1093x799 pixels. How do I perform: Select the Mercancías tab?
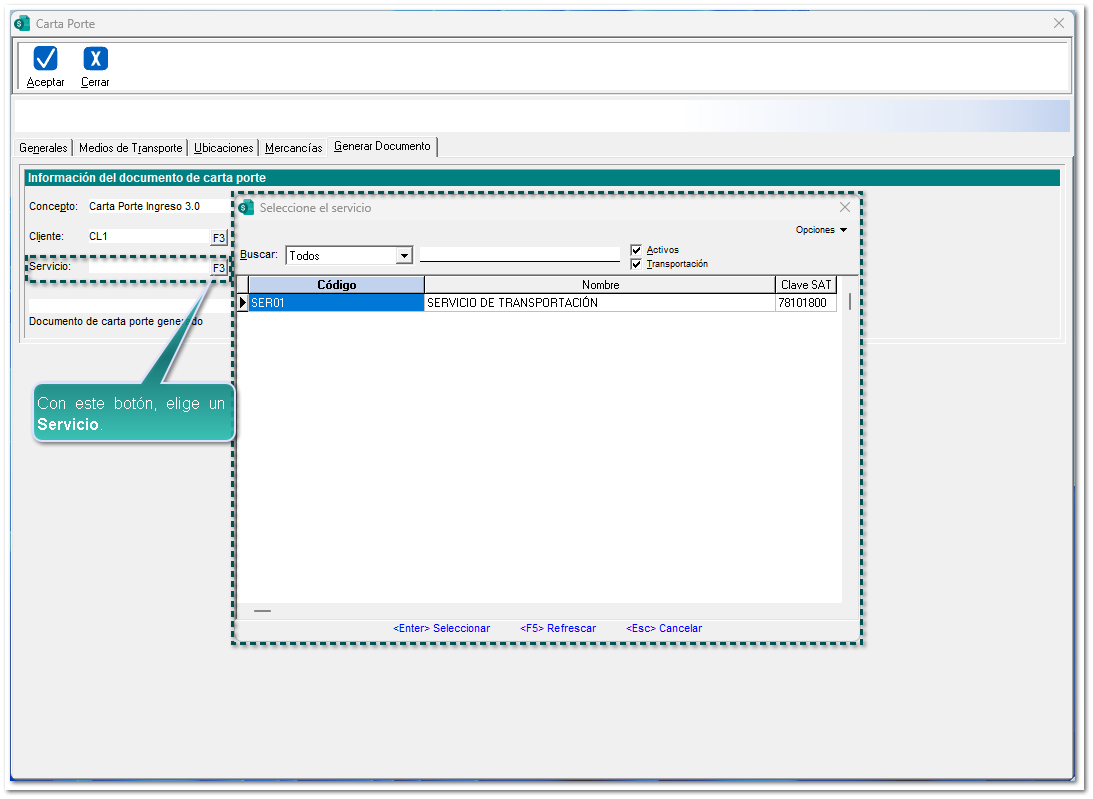pyautogui.click(x=293, y=148)
